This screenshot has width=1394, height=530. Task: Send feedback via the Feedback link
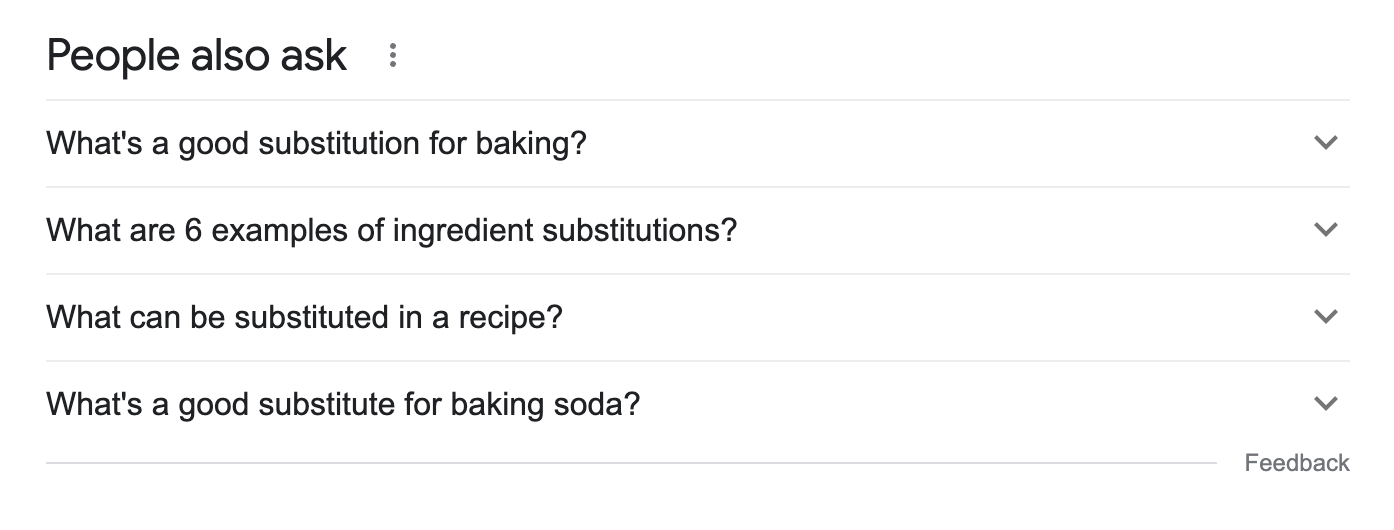(1296, 463)
